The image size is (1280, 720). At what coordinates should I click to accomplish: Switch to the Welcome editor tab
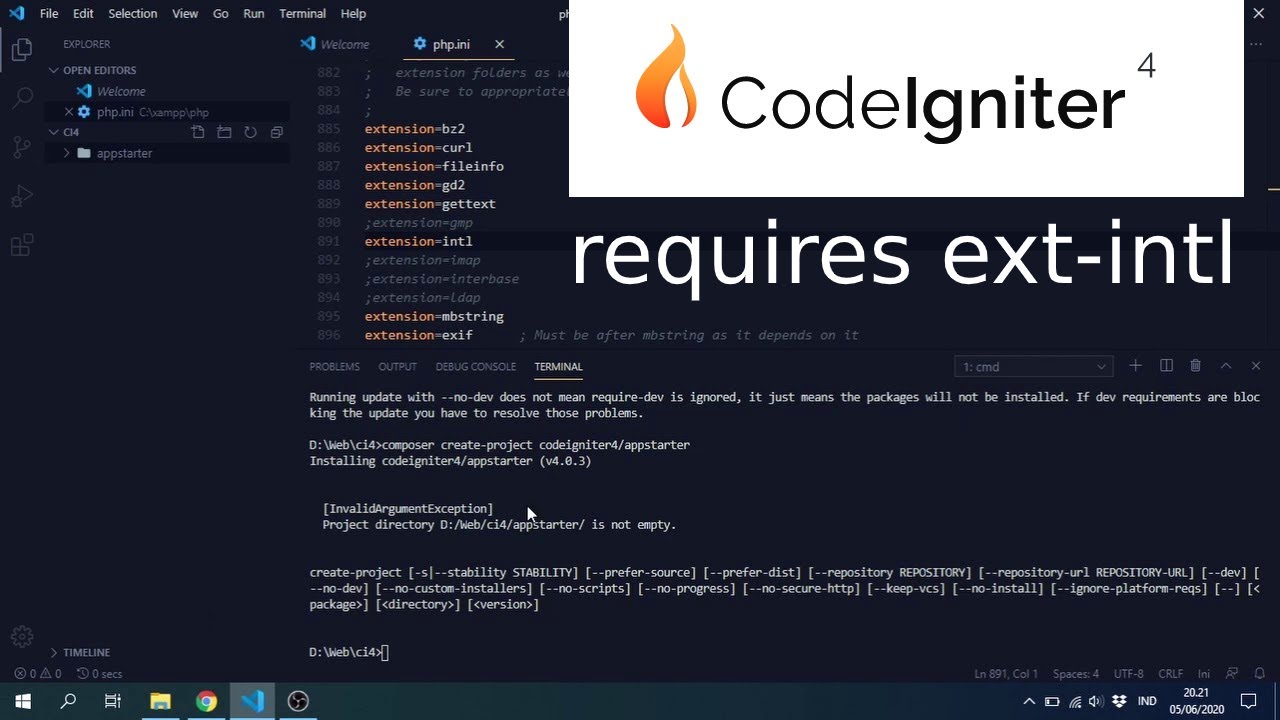point(336,44)
